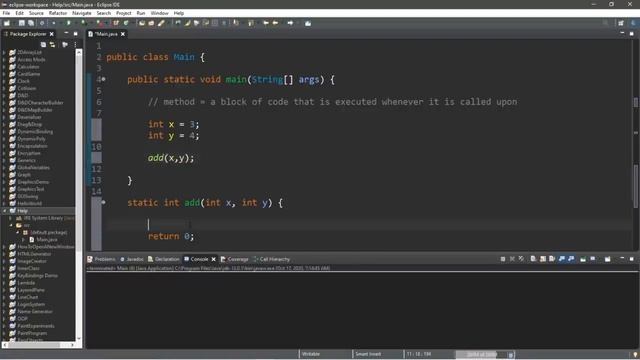Select the (default package) node
Image resolution: width=640 pixels, height=360 pixels.
click(45, 232)
